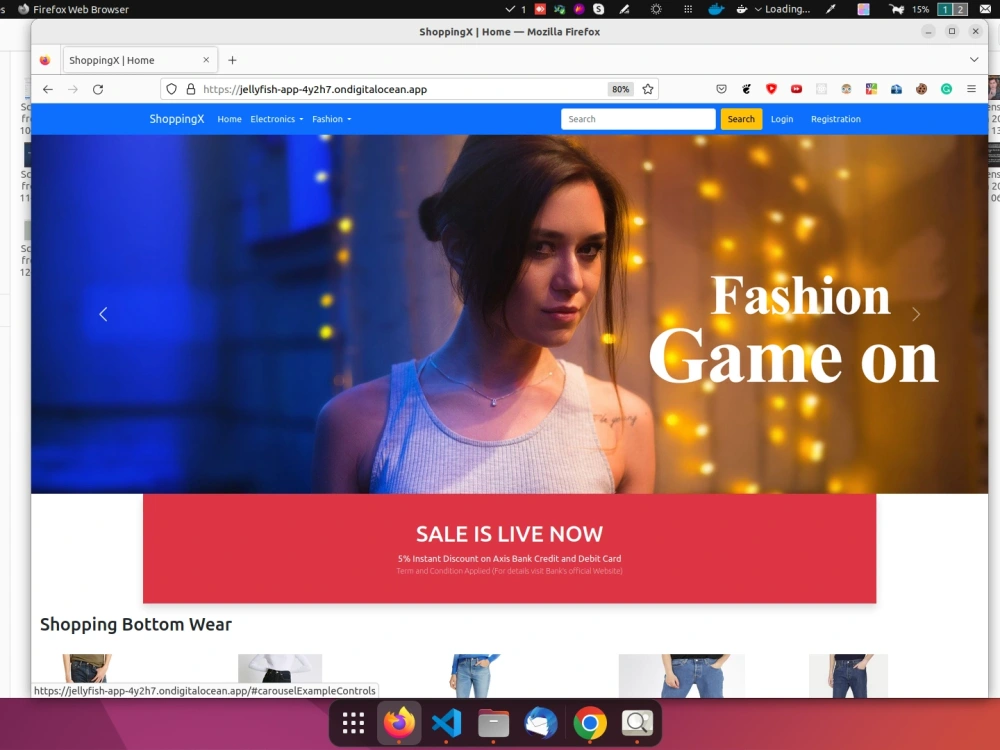Open the list all tabs chevron
Viewport: 1000px width, 750px height.
coord(974,59)
